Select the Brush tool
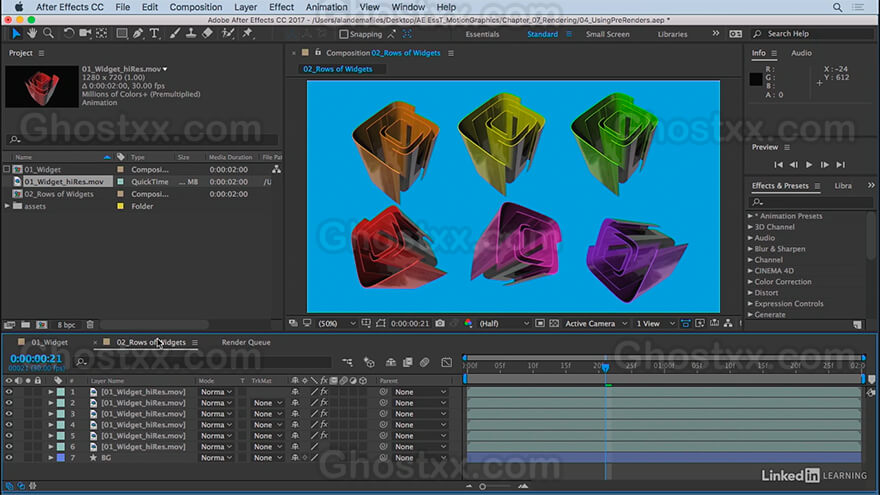 pos(175,34)
